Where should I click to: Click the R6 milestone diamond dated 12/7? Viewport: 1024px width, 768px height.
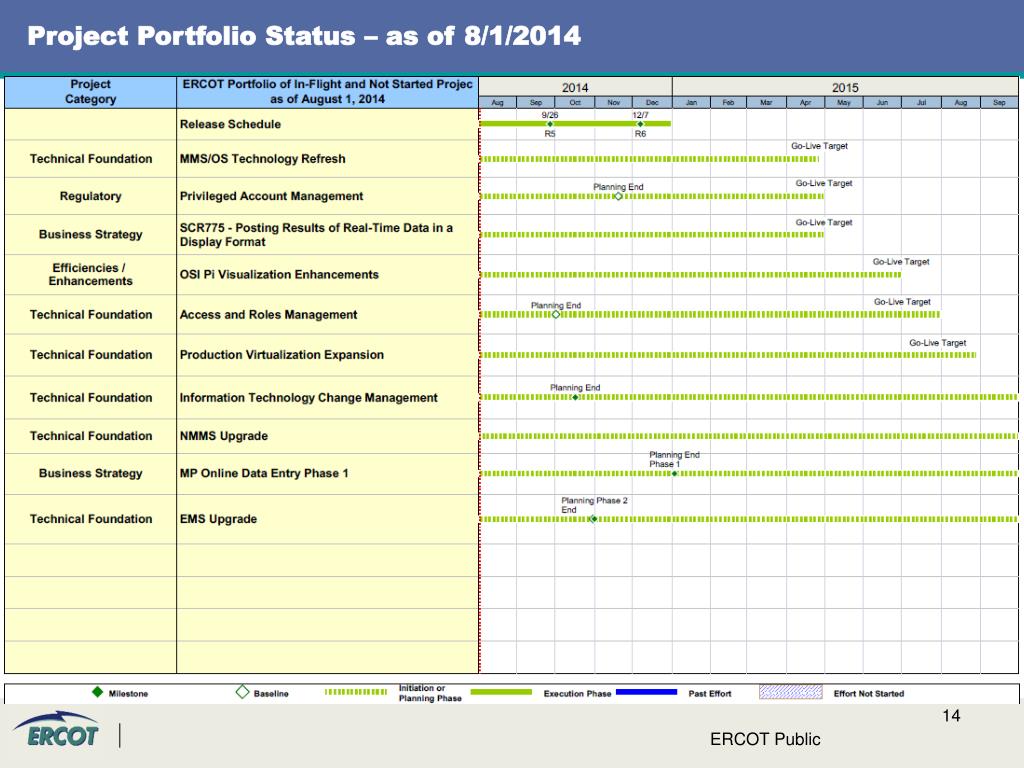[640, 124]
